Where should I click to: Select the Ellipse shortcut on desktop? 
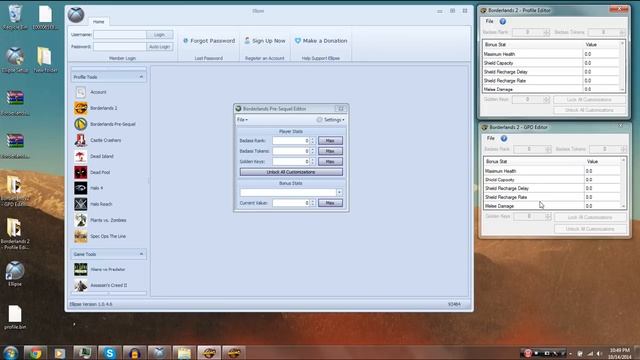click(15, 274)
